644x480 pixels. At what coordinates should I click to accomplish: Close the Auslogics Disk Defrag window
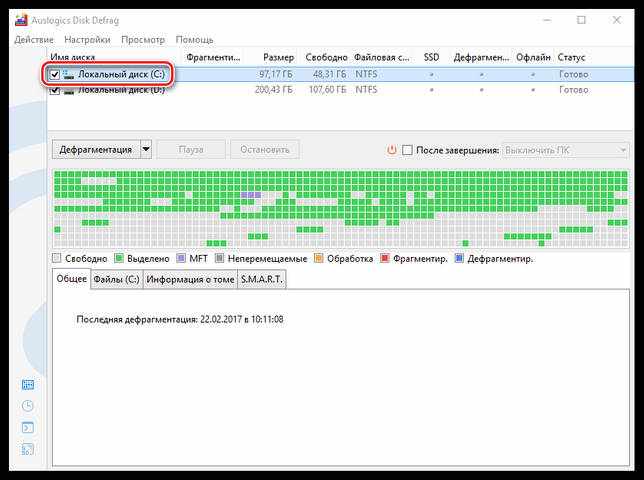(x=616, y=20)
